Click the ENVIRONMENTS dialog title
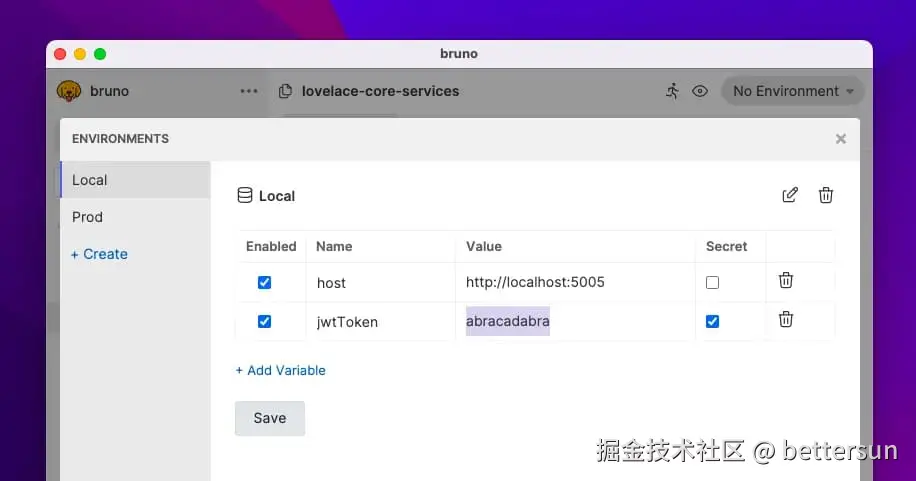This screenshot has height=481, width=916. point(120,139)
